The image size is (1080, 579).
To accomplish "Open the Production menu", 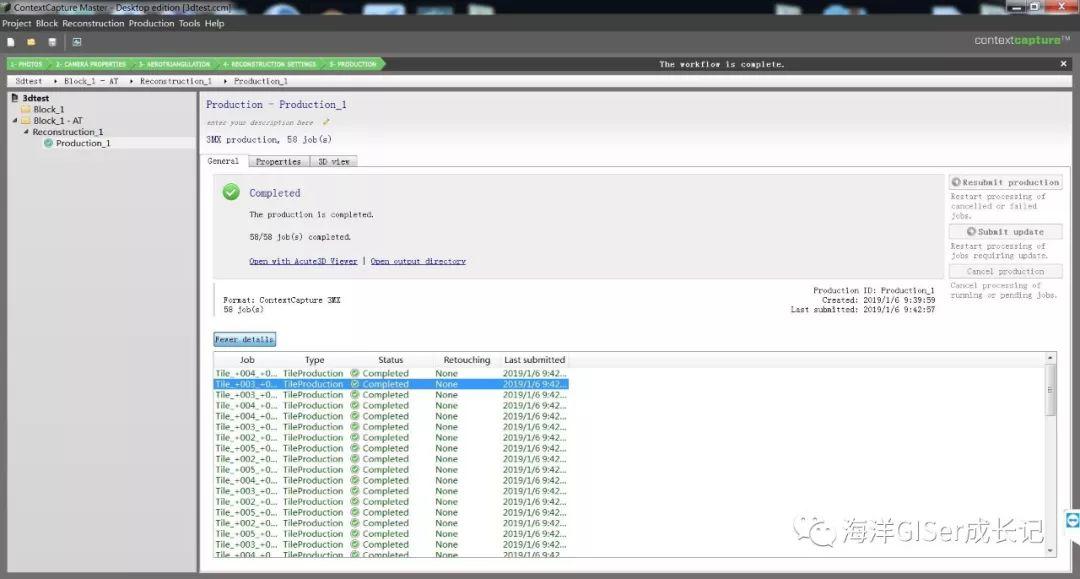I will (151, 23).
